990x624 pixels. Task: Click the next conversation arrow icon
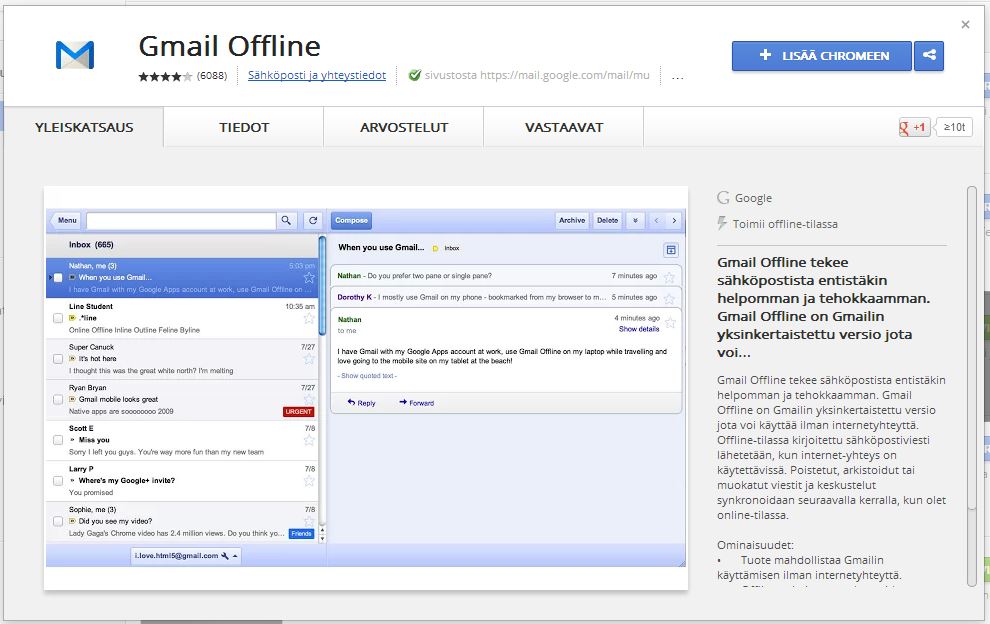point(674,221)
